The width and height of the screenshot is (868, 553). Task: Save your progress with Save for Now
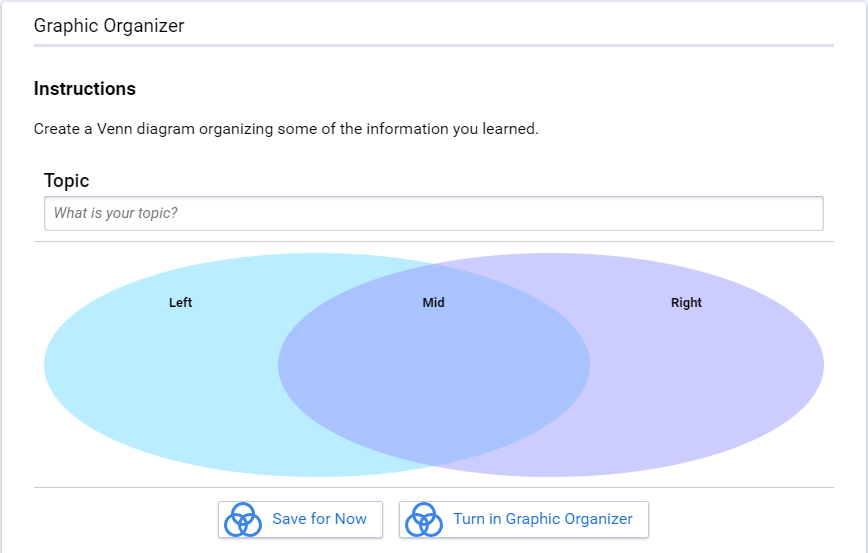point(301,519)
